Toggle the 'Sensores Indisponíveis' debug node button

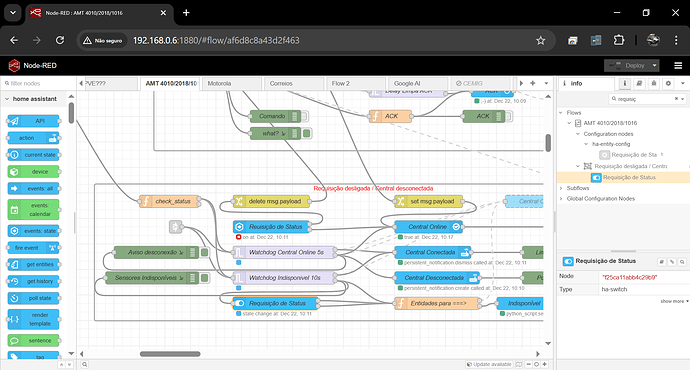[205, 278]
